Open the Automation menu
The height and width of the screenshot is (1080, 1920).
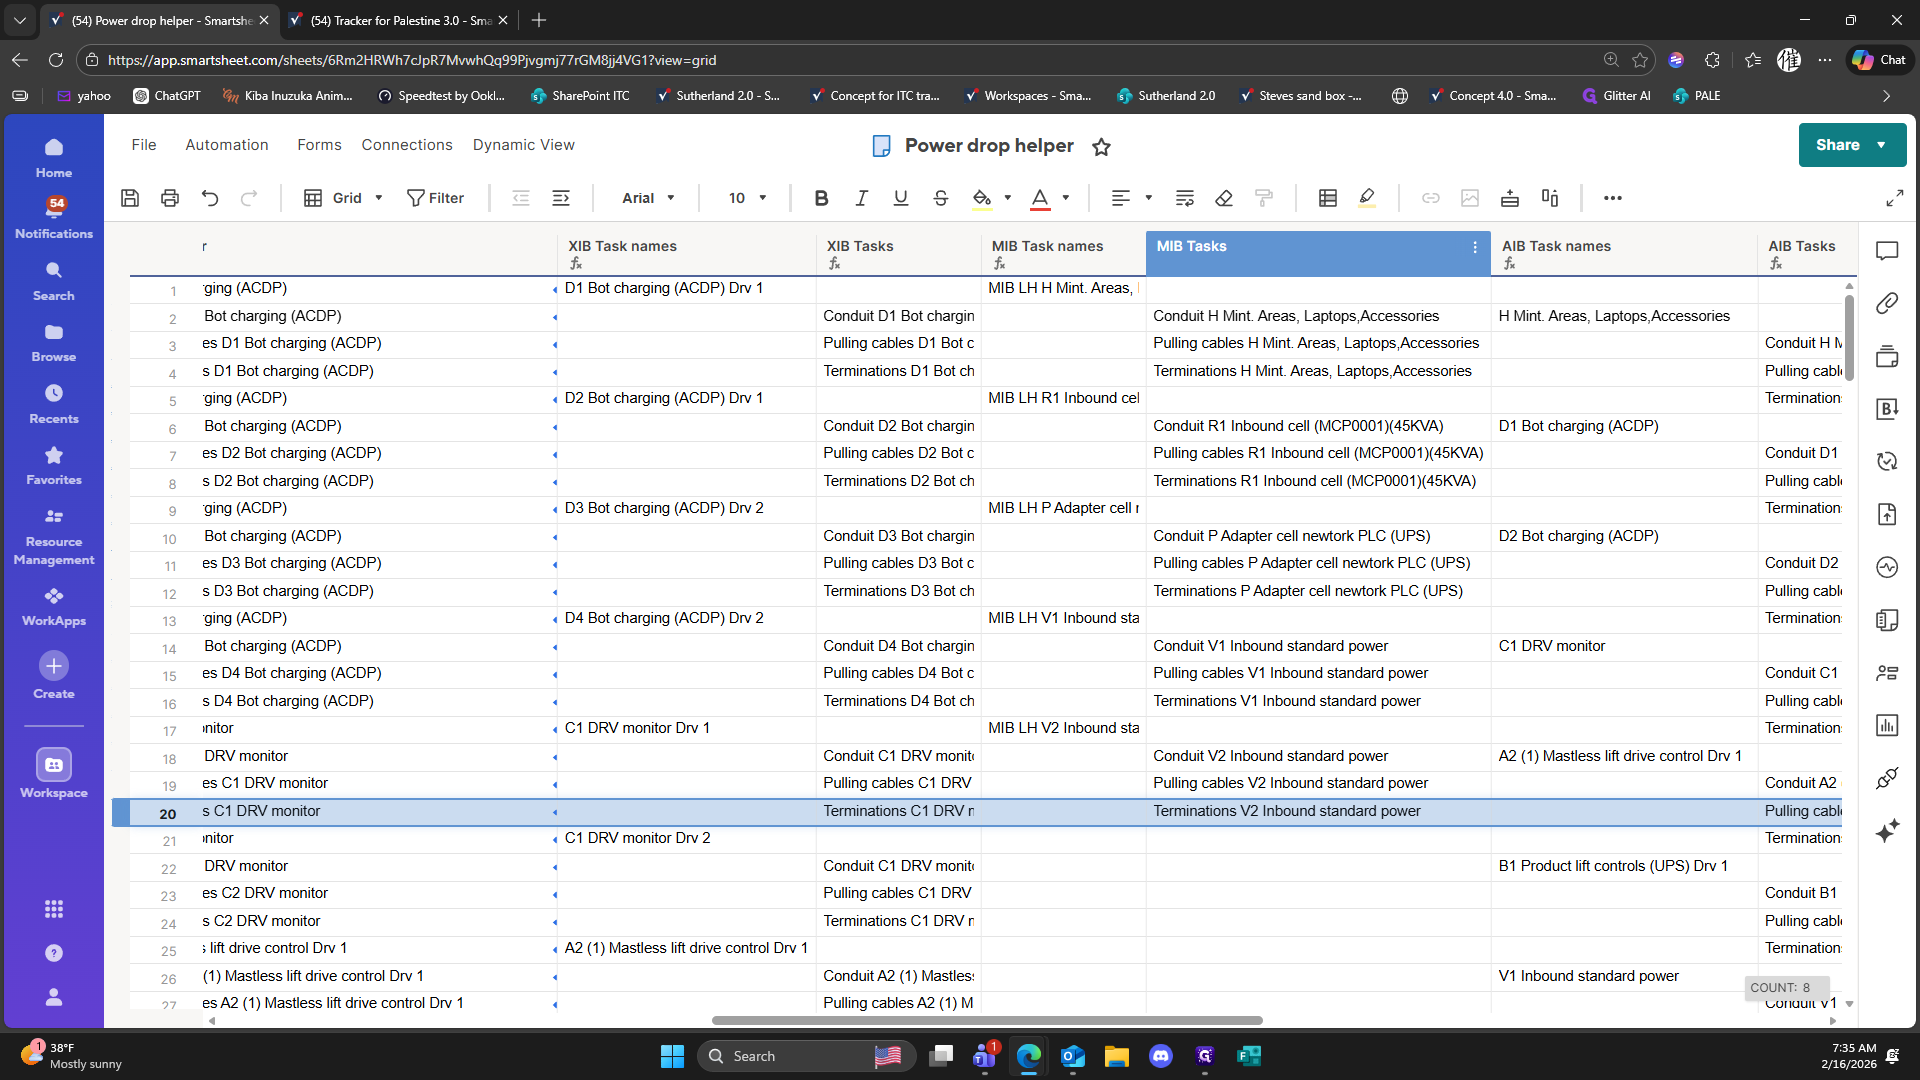coord(227,145)
